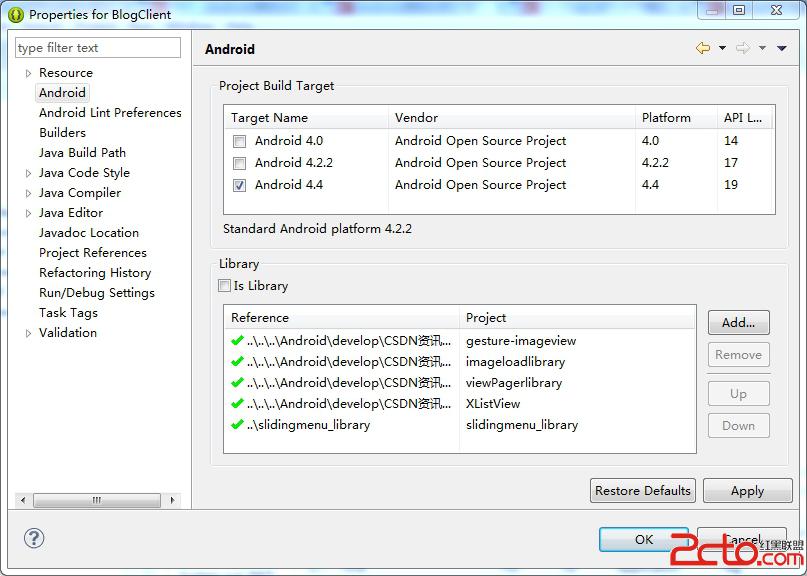Select the ..\slidingmenu_library reference row
This screenshot has width=807, height=576.
click(308, 425)
